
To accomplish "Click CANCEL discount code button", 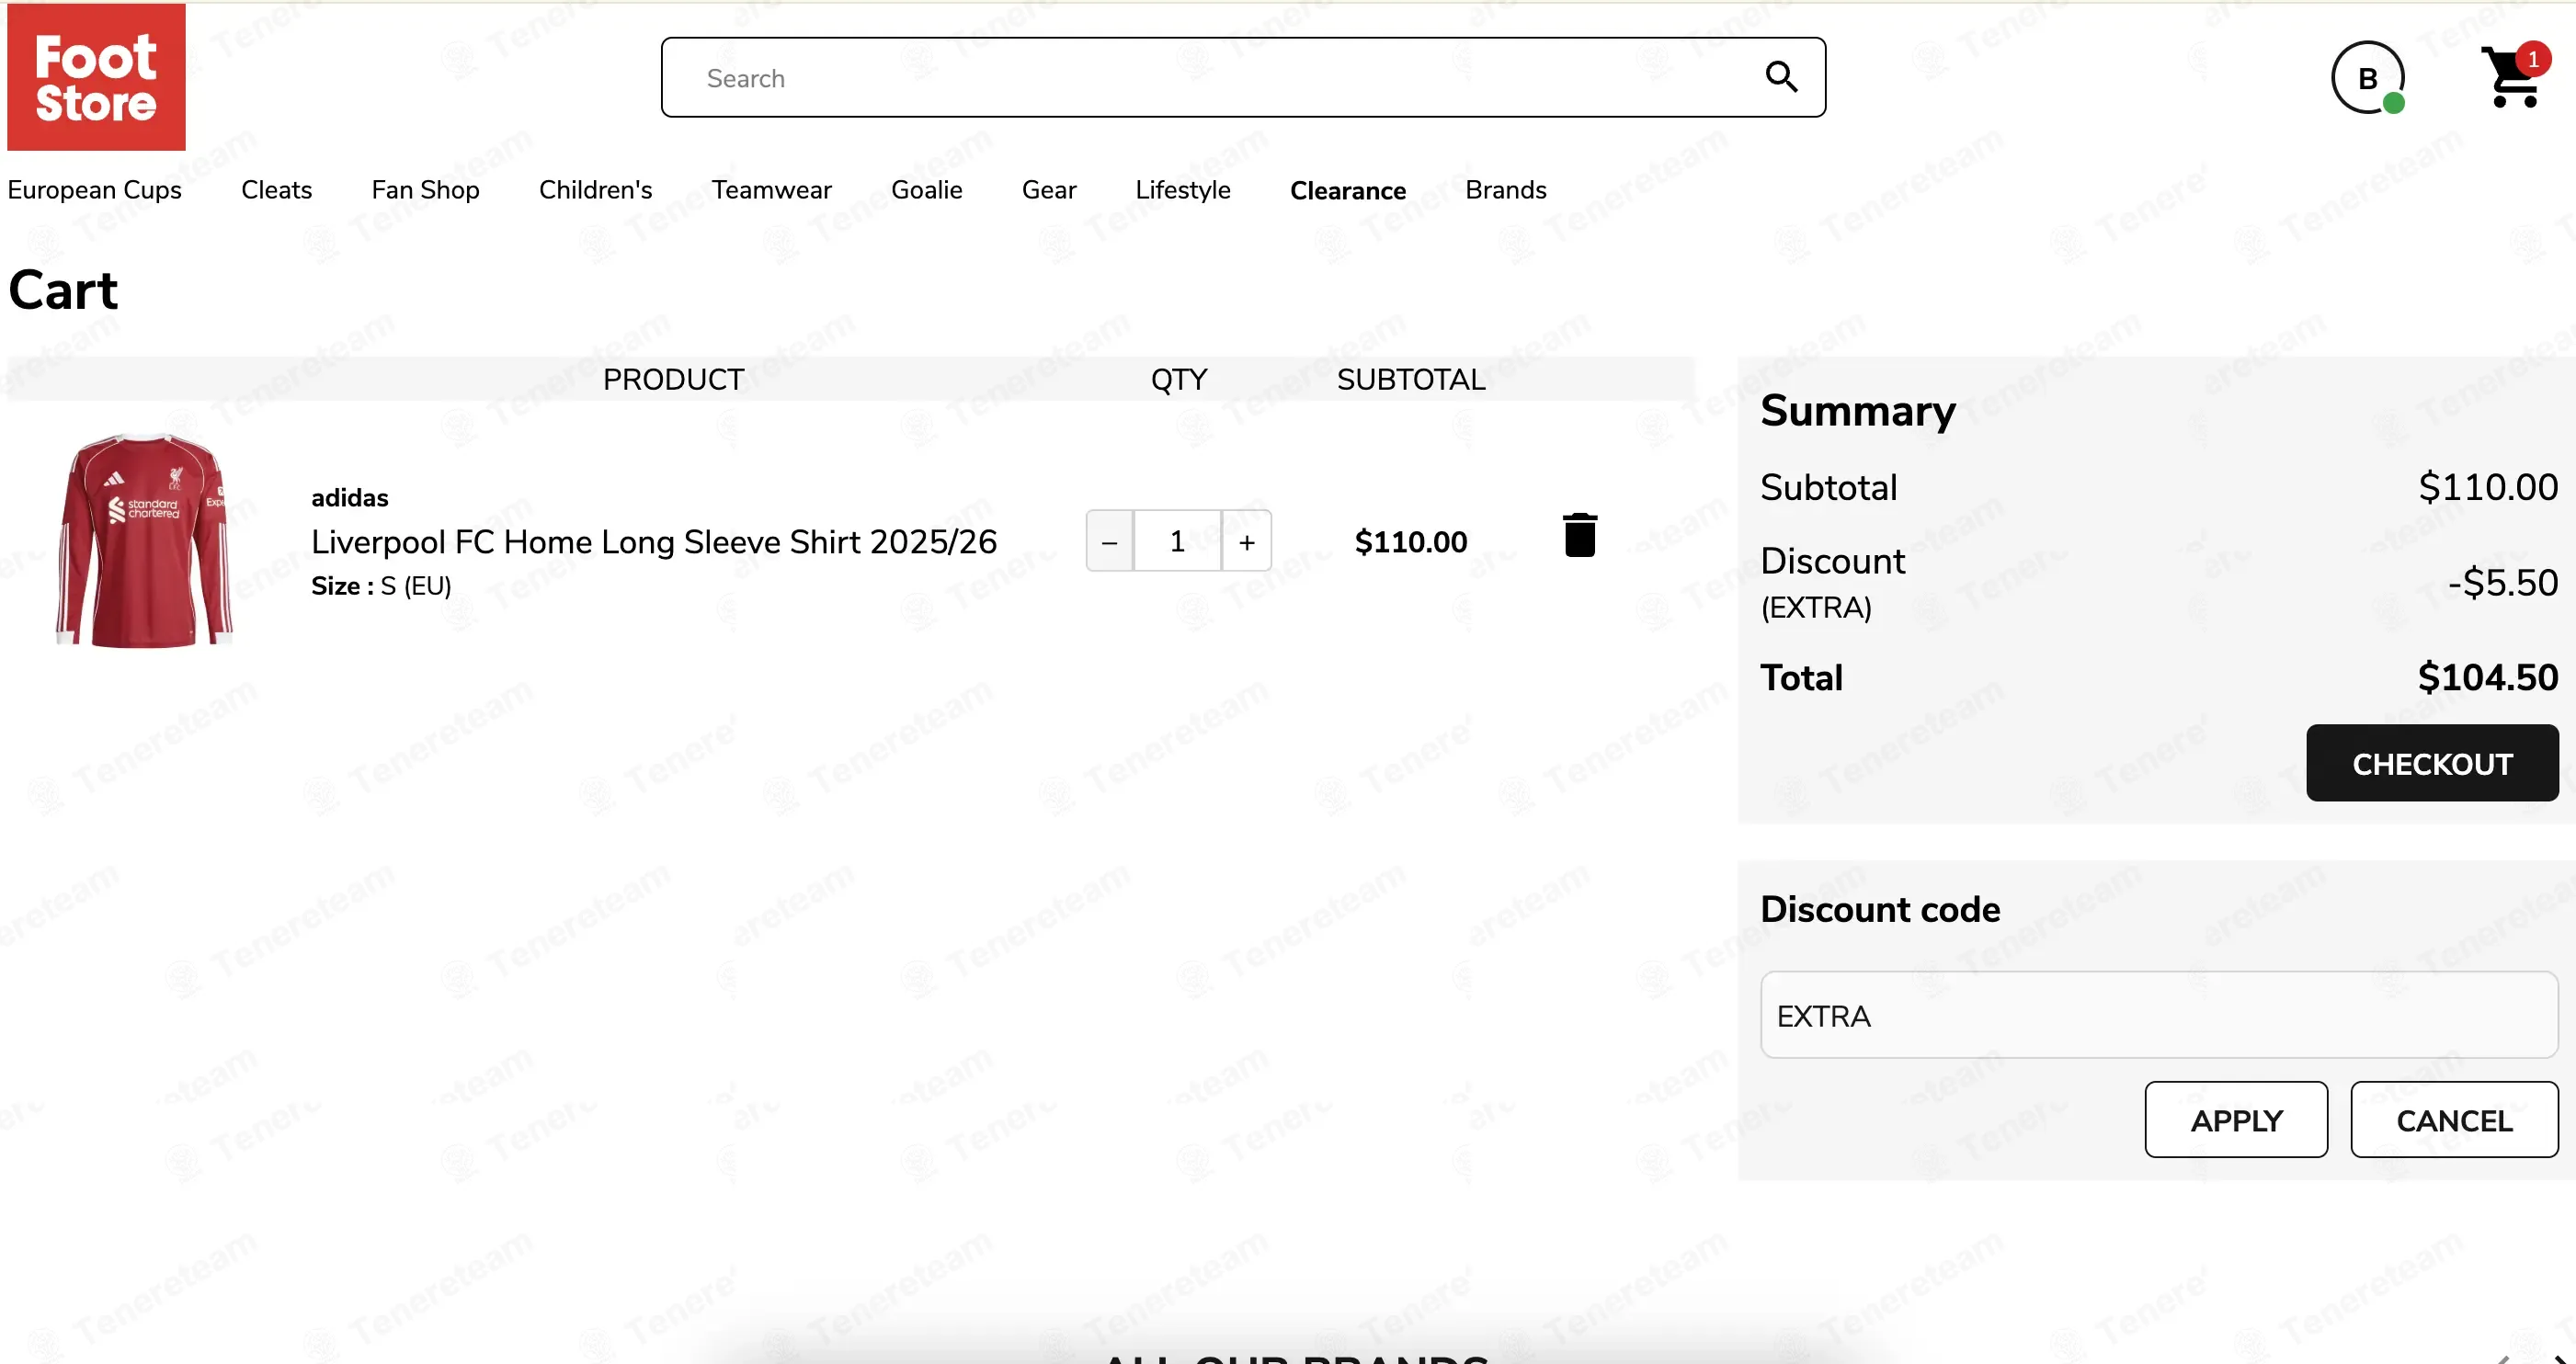I will coord(2454,1120).
